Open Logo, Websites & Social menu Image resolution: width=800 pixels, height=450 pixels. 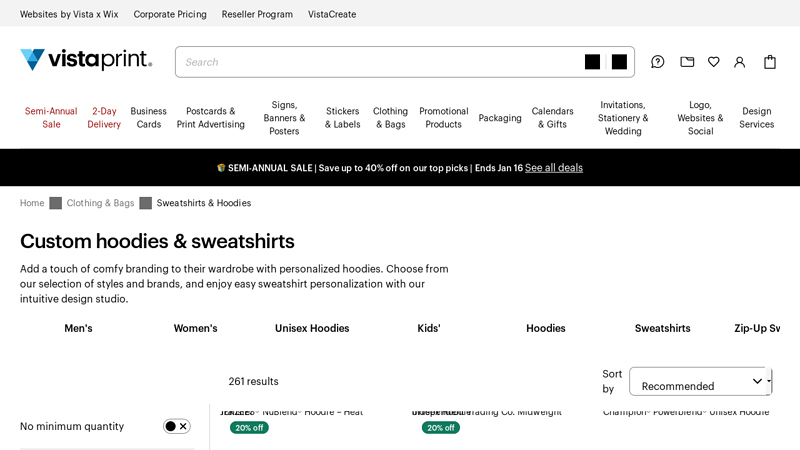701,118
